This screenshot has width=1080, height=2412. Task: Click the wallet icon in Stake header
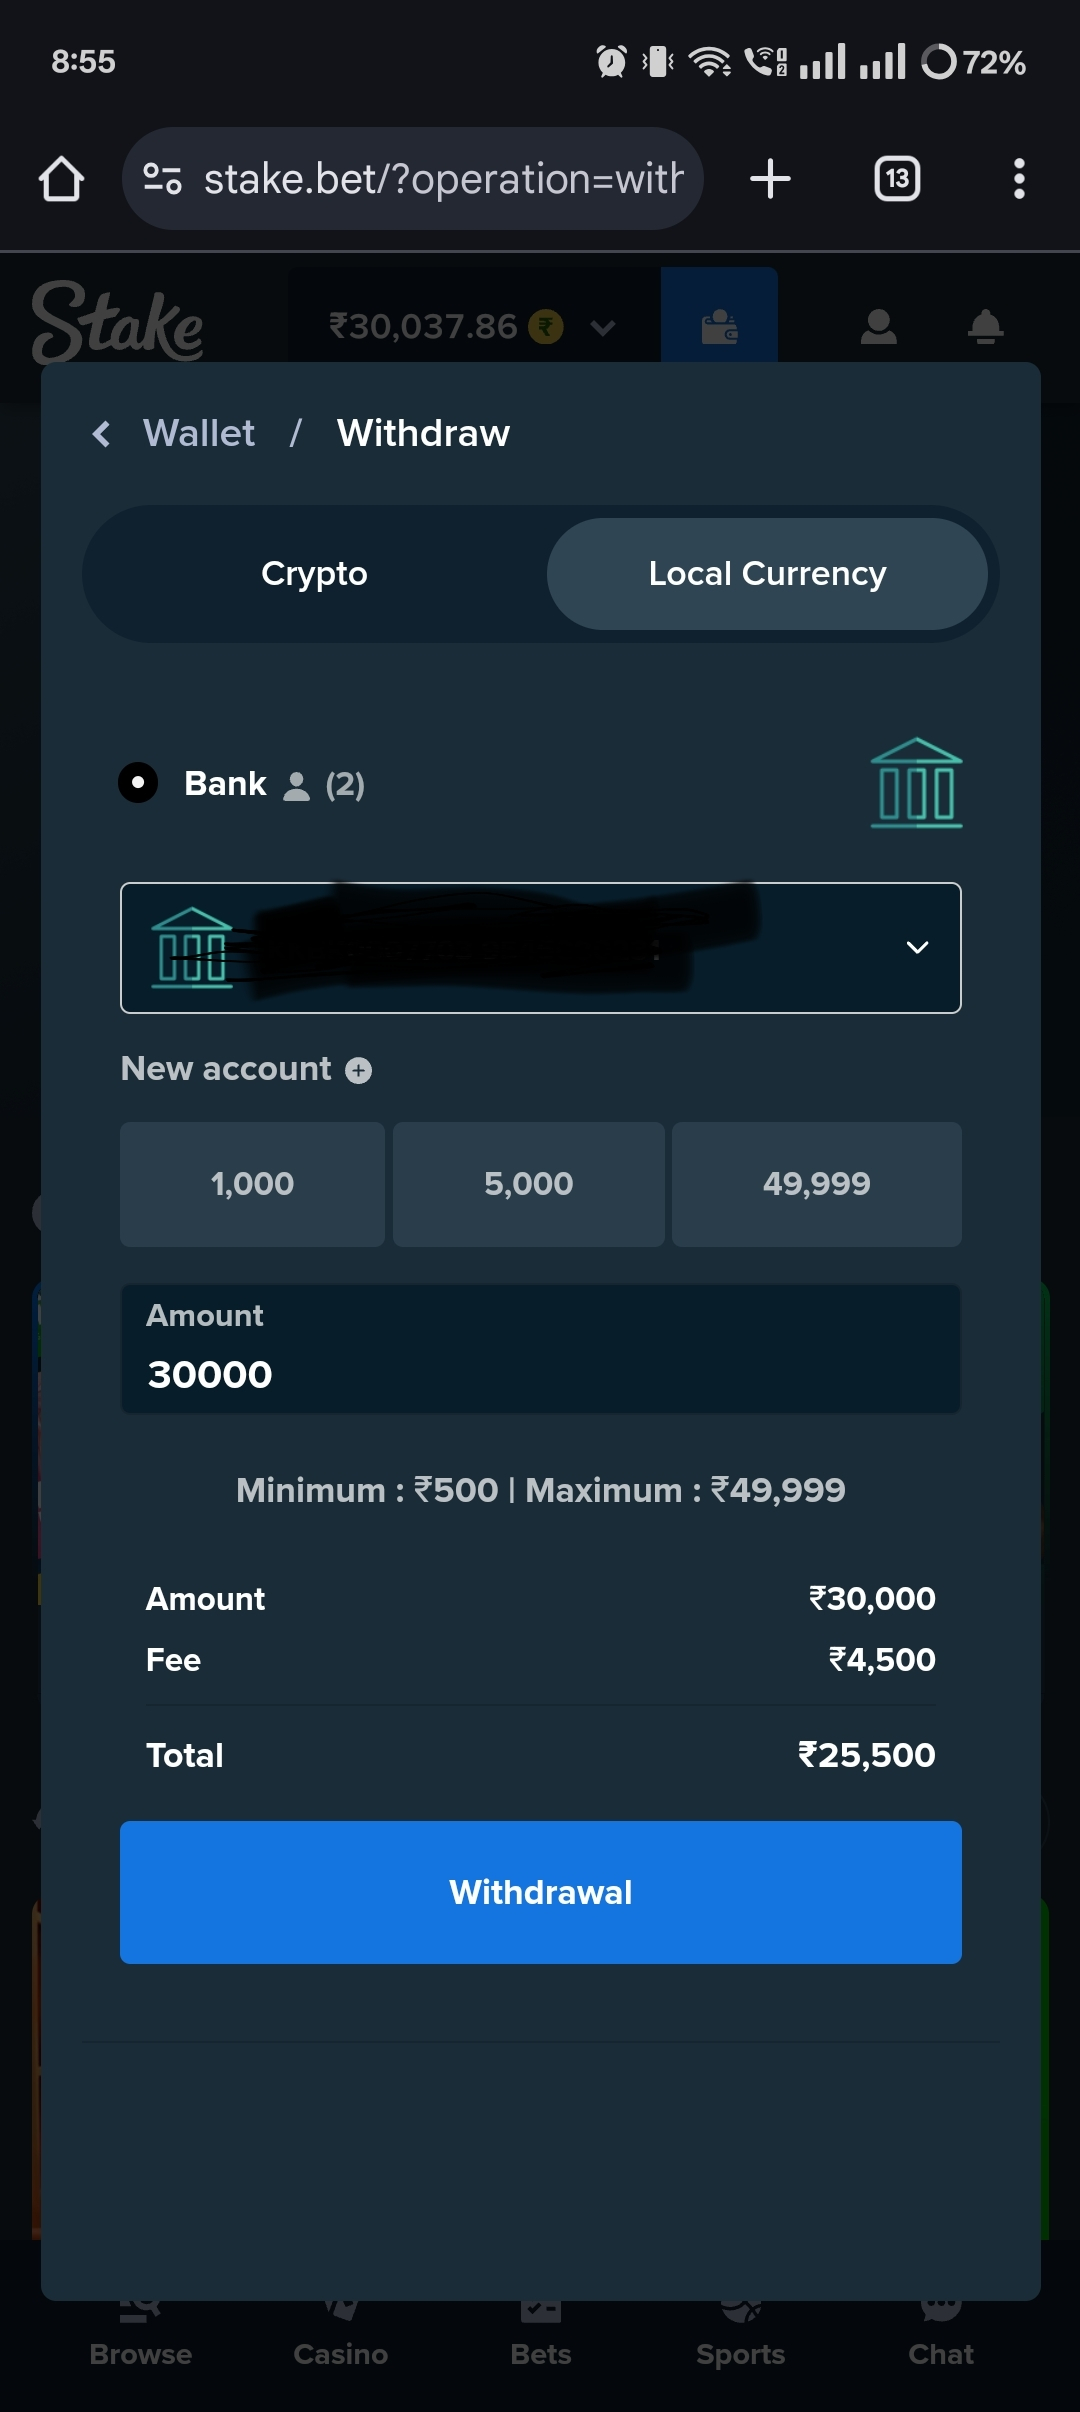pos(719,326)
